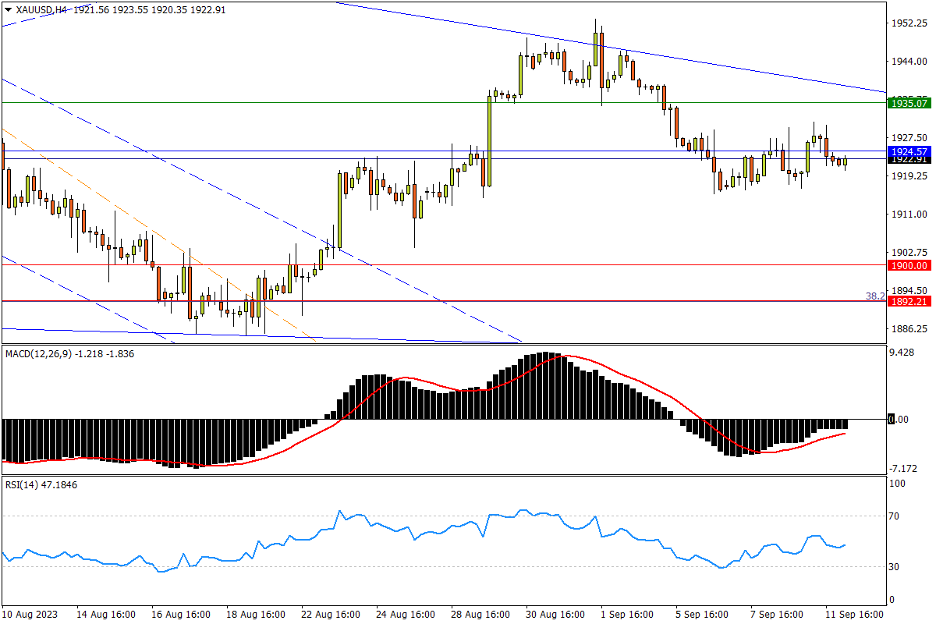
Task: Click the RSI(14) indicator label
Action: click(26, 484)
